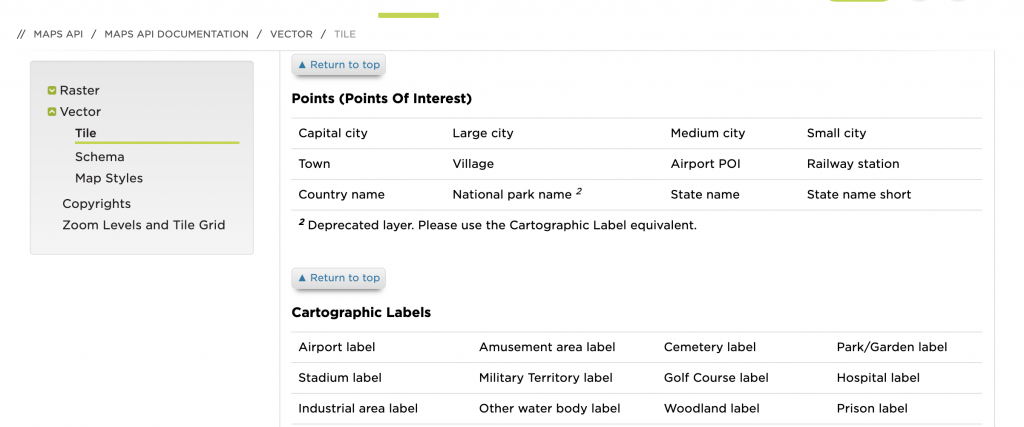Go to VECTOR breadcrumb link
1024x427 pixels.
point(291,34)
